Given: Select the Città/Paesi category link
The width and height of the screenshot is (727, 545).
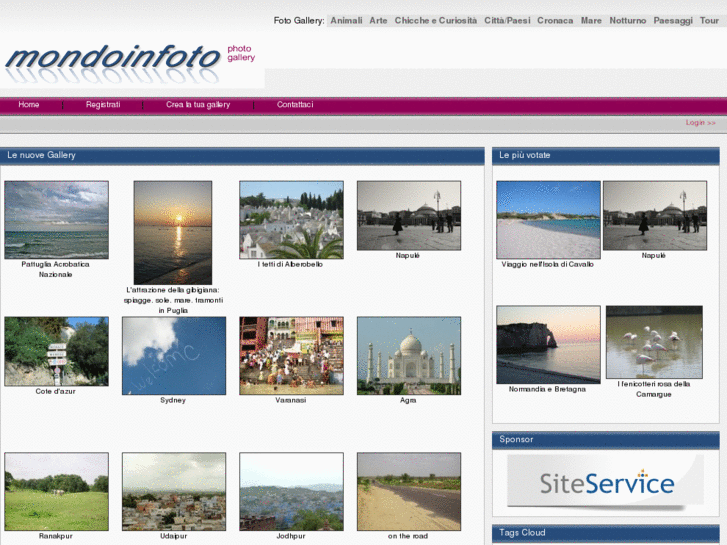Looking at the screenshot, I should pyautogui.click(x=507, y=20).
